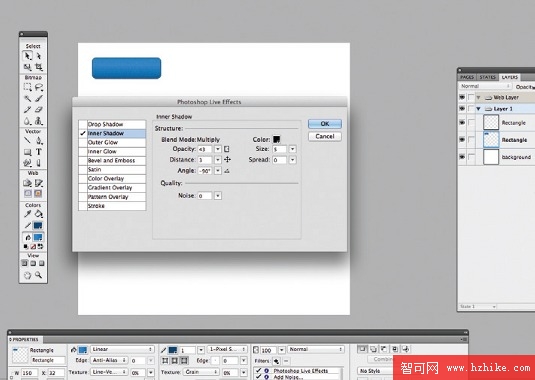Image resolution: width=535 pixels, height=380 pixels.
Task: Select the Rectangle vector tool
Action: pyautogui.click(x=28, y=152)
